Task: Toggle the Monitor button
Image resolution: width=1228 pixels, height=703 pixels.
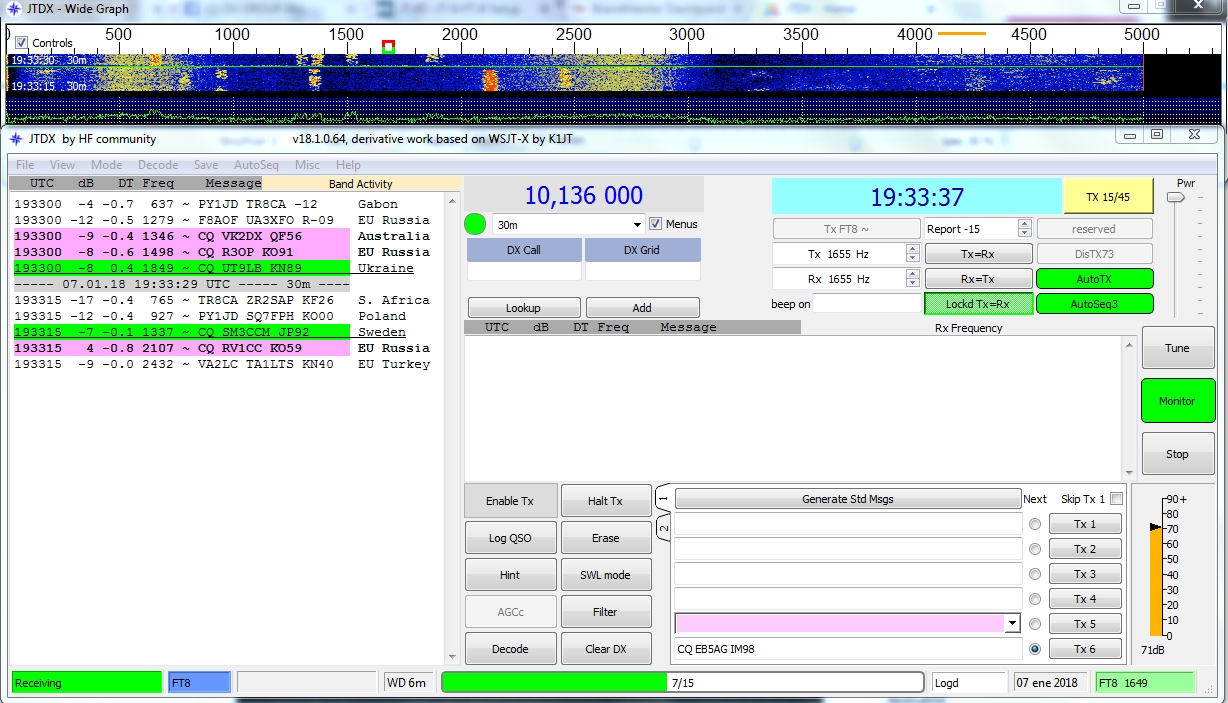Action: point(1177,401)
